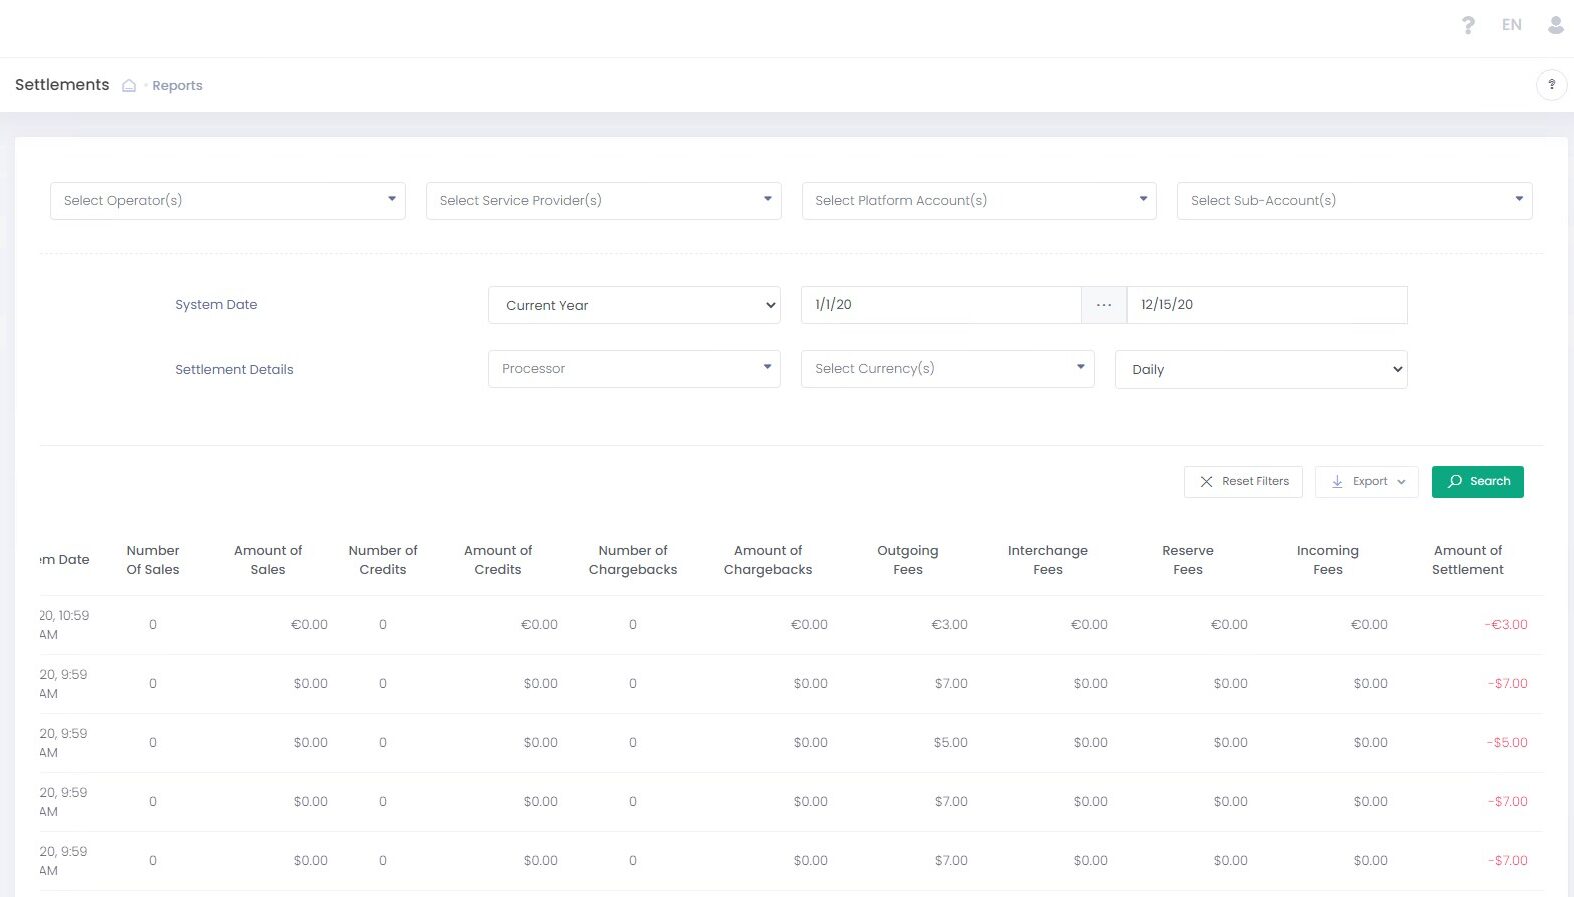
Task: Open the user profile icon
Action: point(1555,25)
